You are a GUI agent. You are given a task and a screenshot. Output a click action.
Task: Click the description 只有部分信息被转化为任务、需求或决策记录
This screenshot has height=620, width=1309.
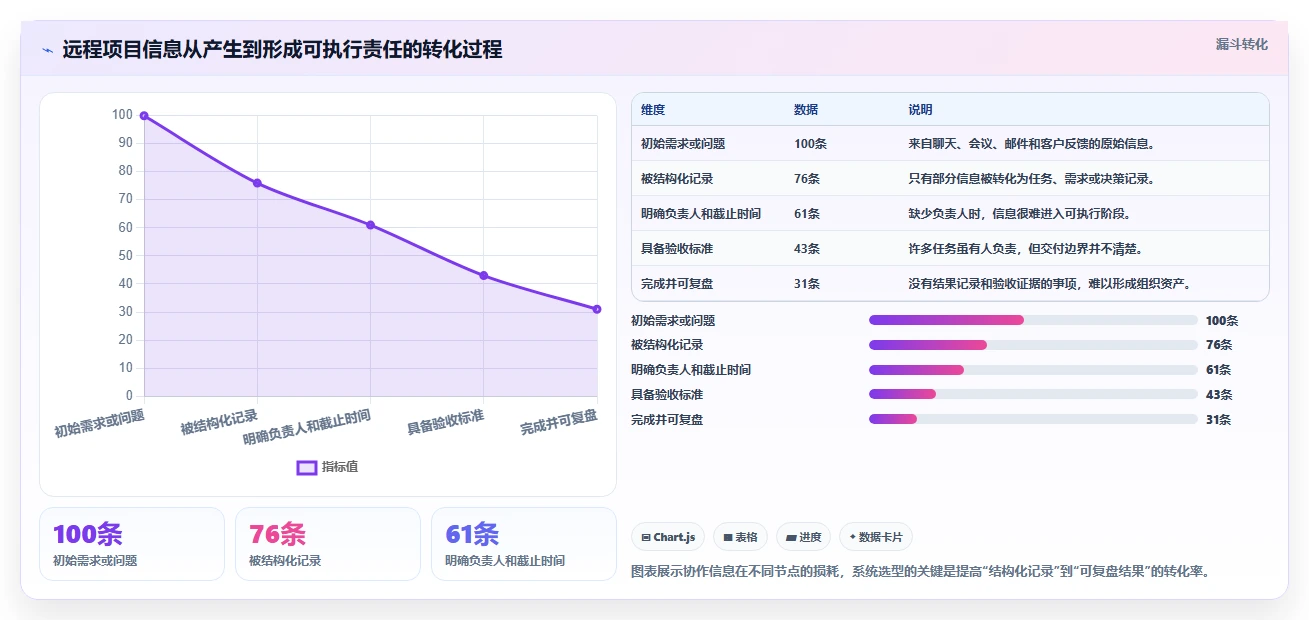[x=1032, y=179]
